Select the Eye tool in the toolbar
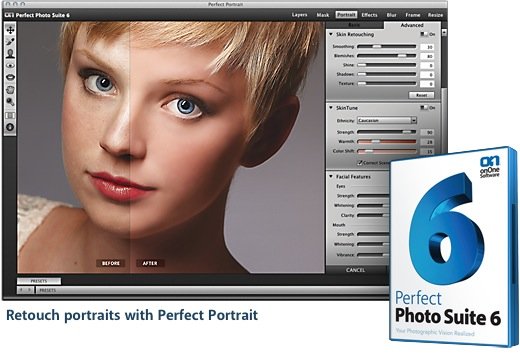The image size is (520, 360). [x=10, y=66]
